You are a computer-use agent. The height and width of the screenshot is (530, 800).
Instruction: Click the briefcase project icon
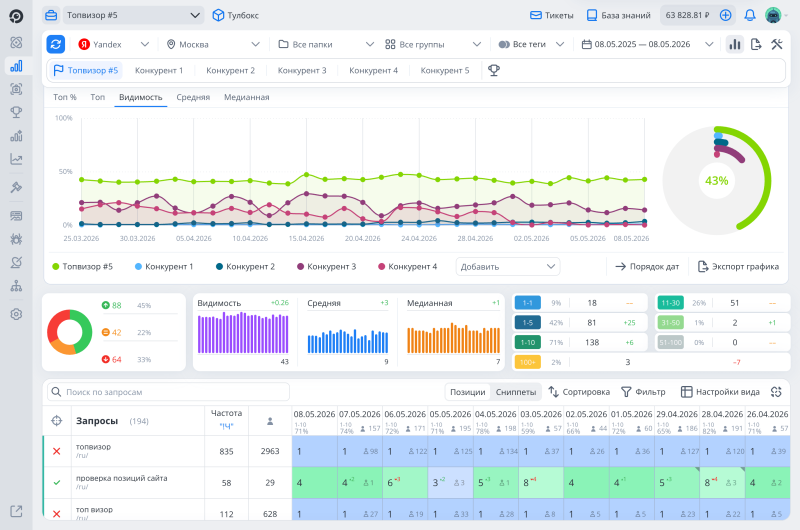click(x=51, y=15)
